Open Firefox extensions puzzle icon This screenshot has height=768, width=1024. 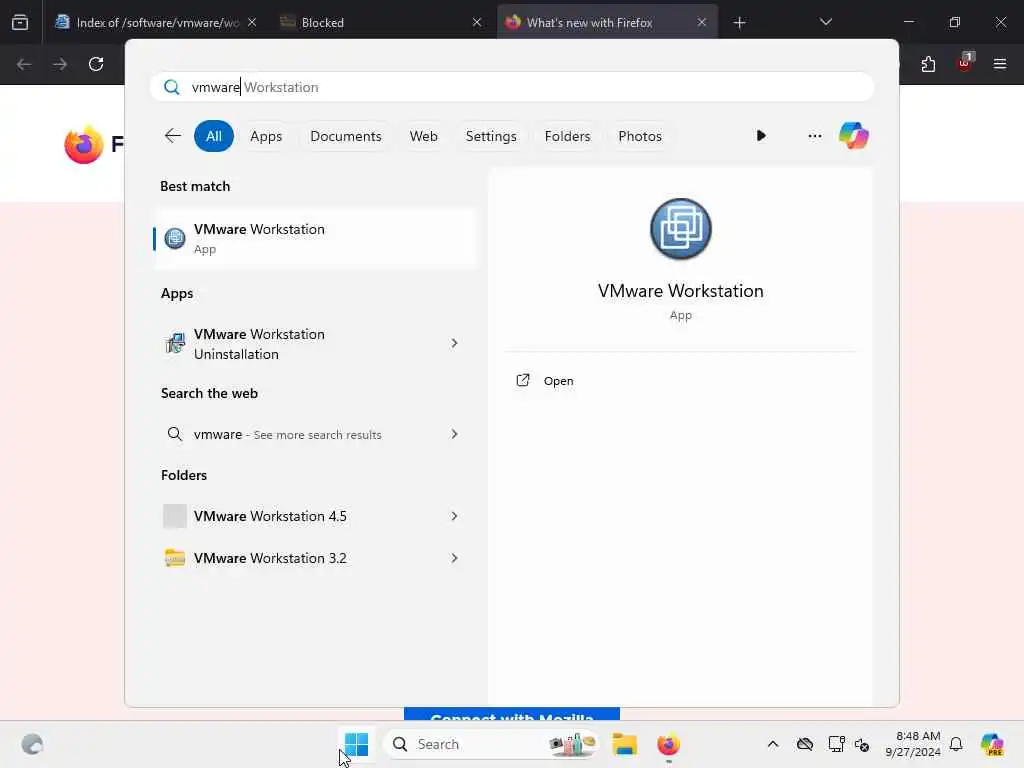(928, 64)
